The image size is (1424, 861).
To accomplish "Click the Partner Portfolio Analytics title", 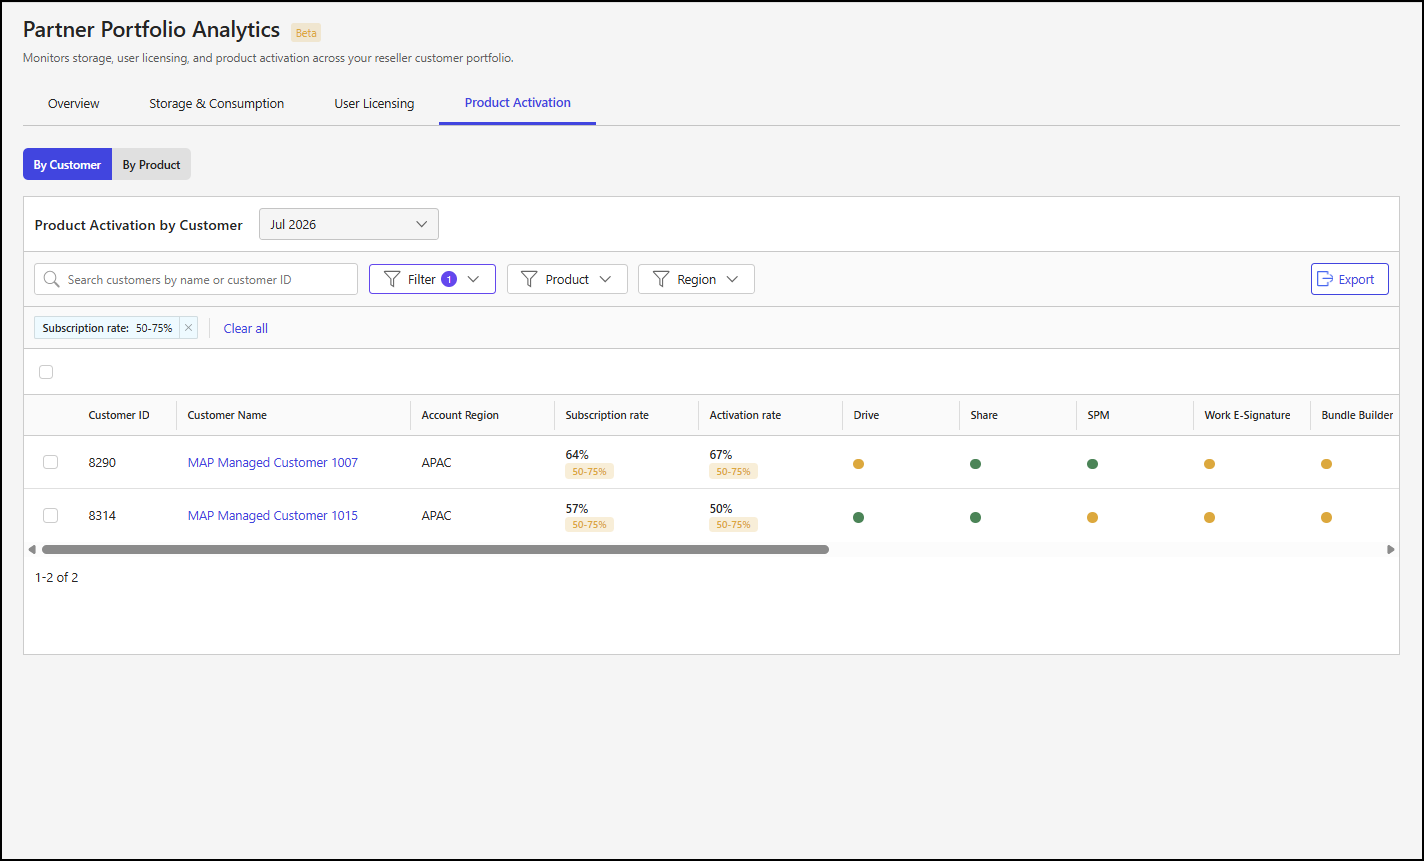I will (x=151, y=30).
